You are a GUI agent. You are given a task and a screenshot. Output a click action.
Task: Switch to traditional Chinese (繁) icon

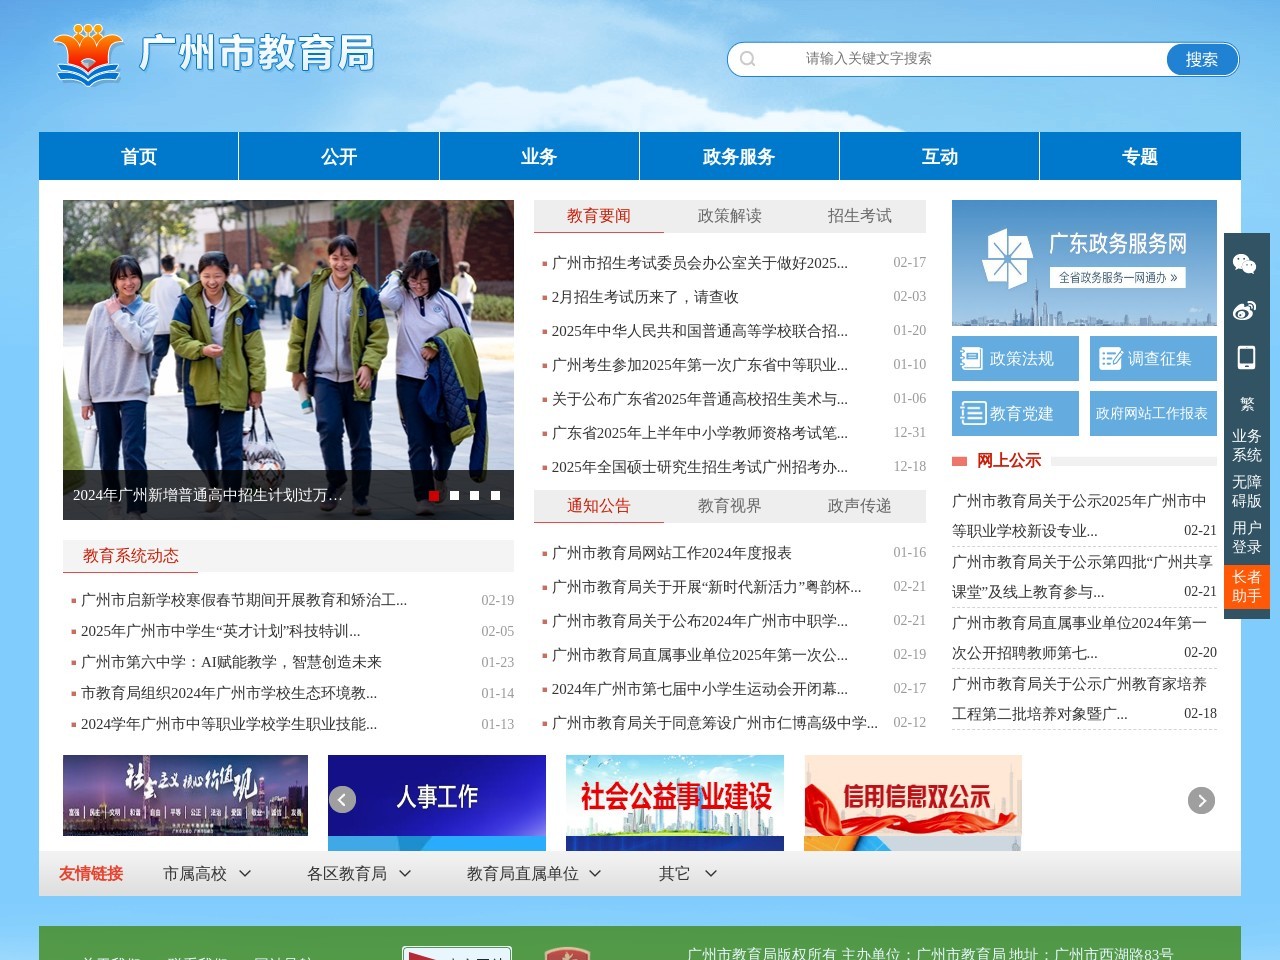1246,404
